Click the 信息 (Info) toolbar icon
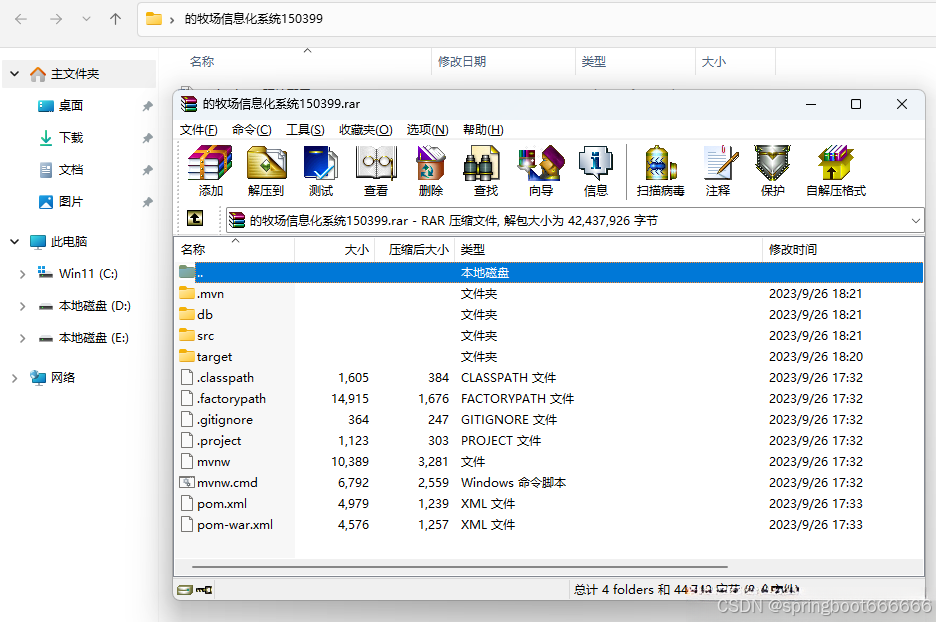Image resolution: width=936 pixels, height=622 pixels. [x=596, y=171]
